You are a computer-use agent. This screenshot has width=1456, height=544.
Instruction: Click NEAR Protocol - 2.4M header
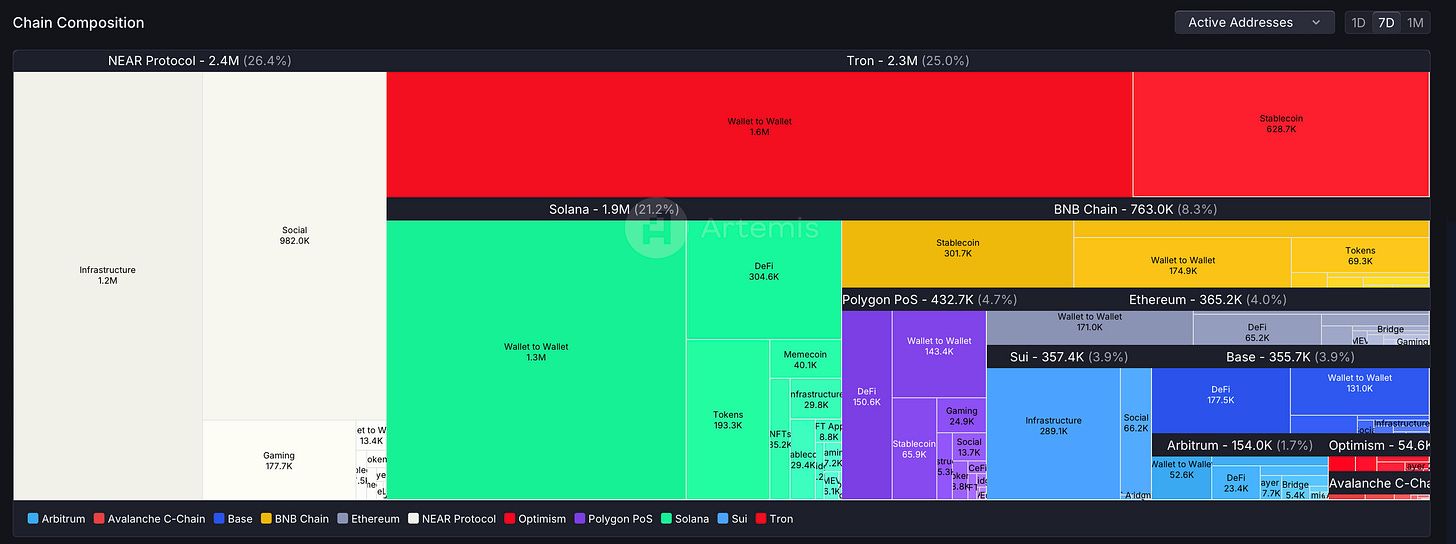pyautogui.click(x=200, y=61)
